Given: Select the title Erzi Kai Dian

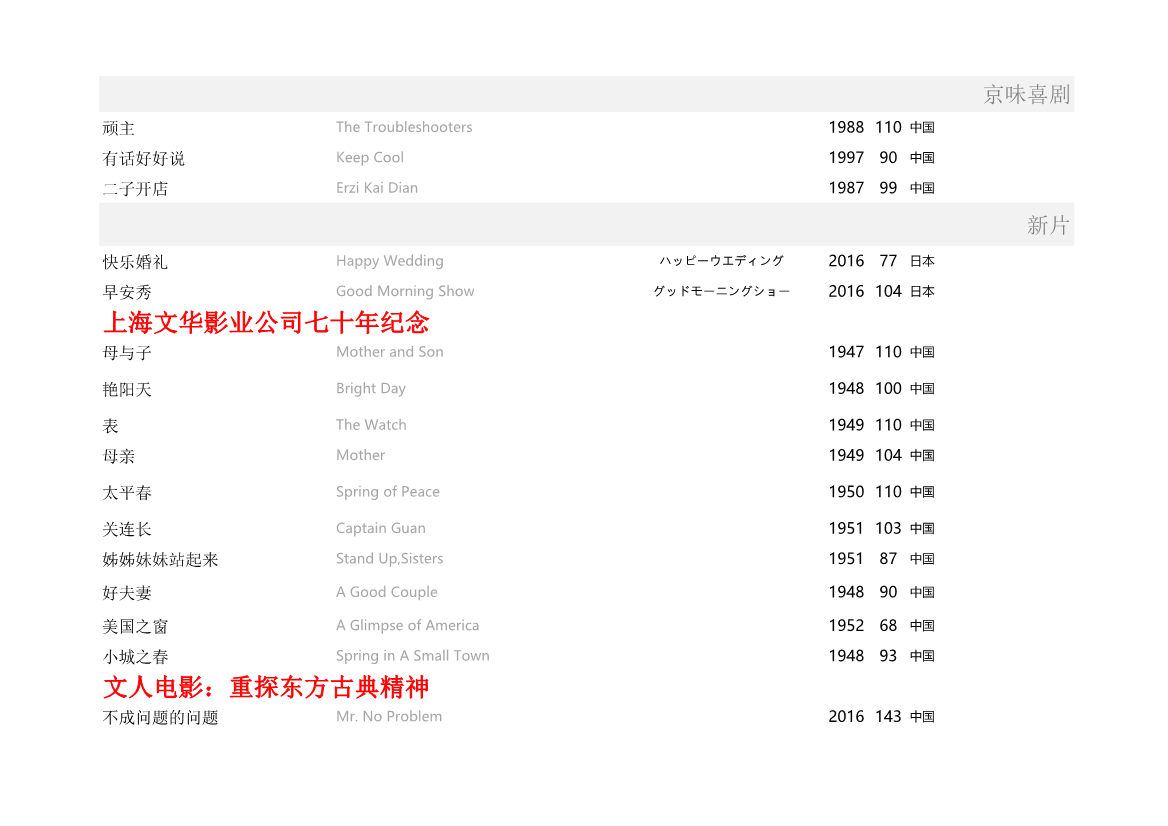Looking at the screenshot, I should [377, 188].
